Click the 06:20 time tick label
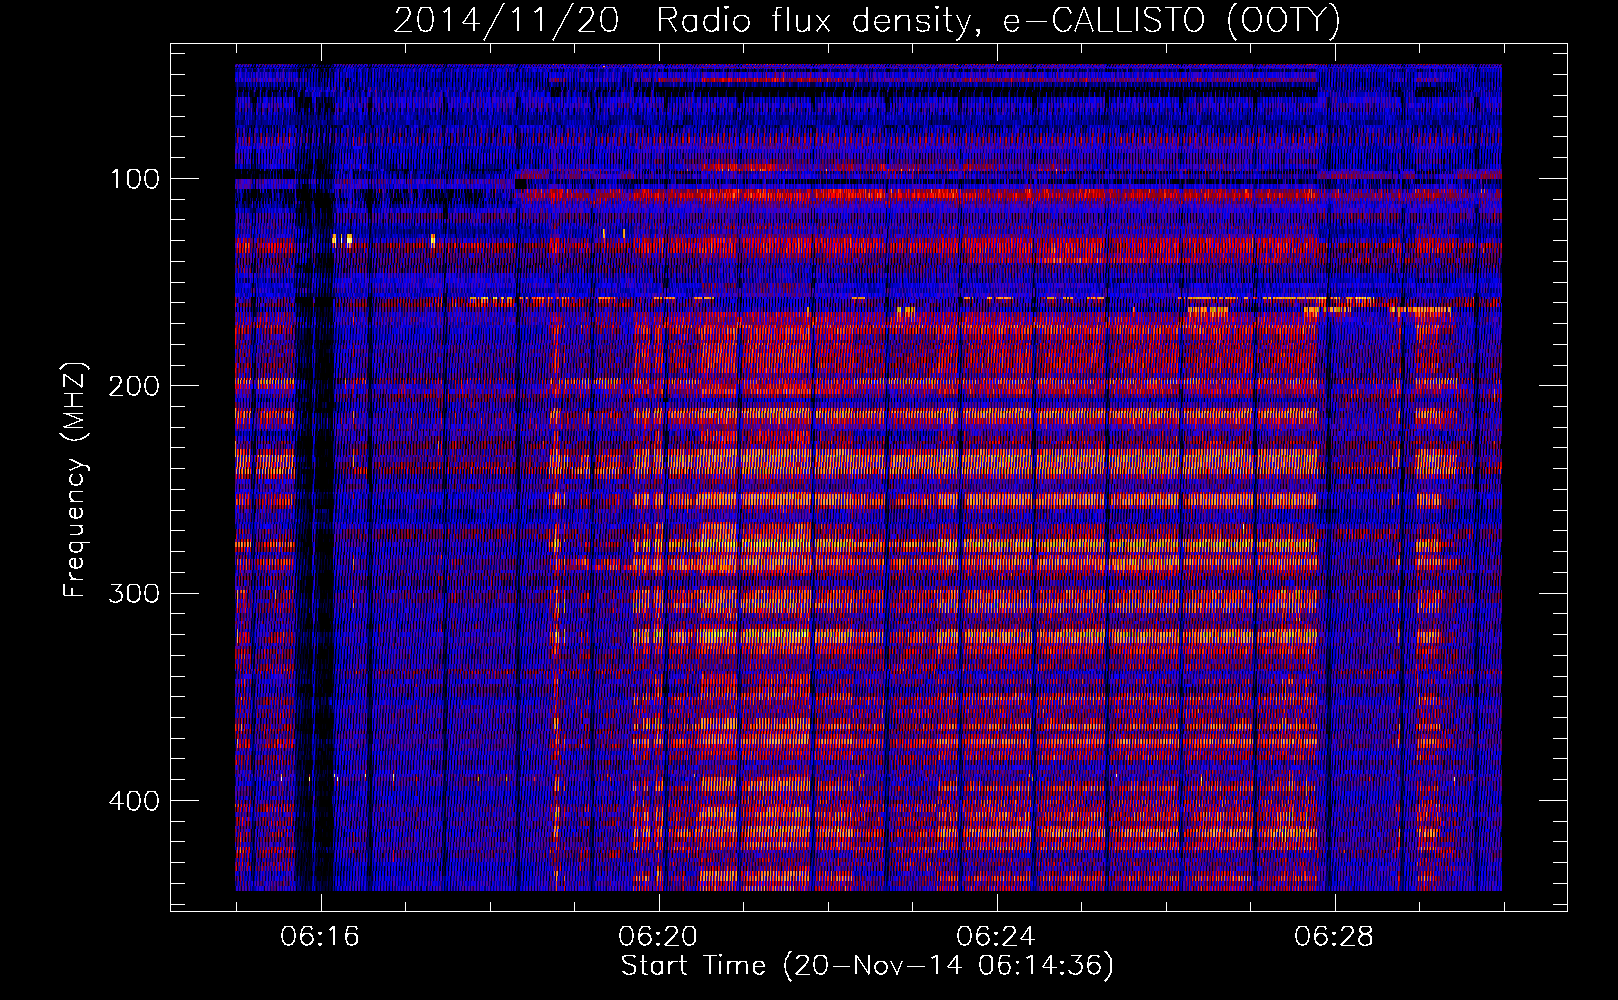Image resolution: width=1618 pixels, height=1000 pixels. pos(658,937)
